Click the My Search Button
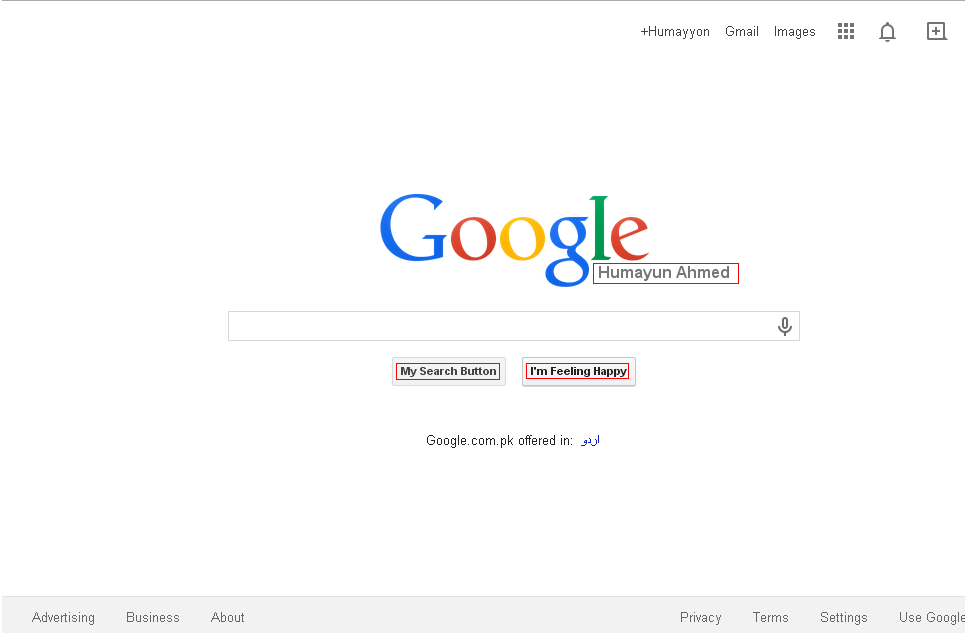 (x=449, y=372)
